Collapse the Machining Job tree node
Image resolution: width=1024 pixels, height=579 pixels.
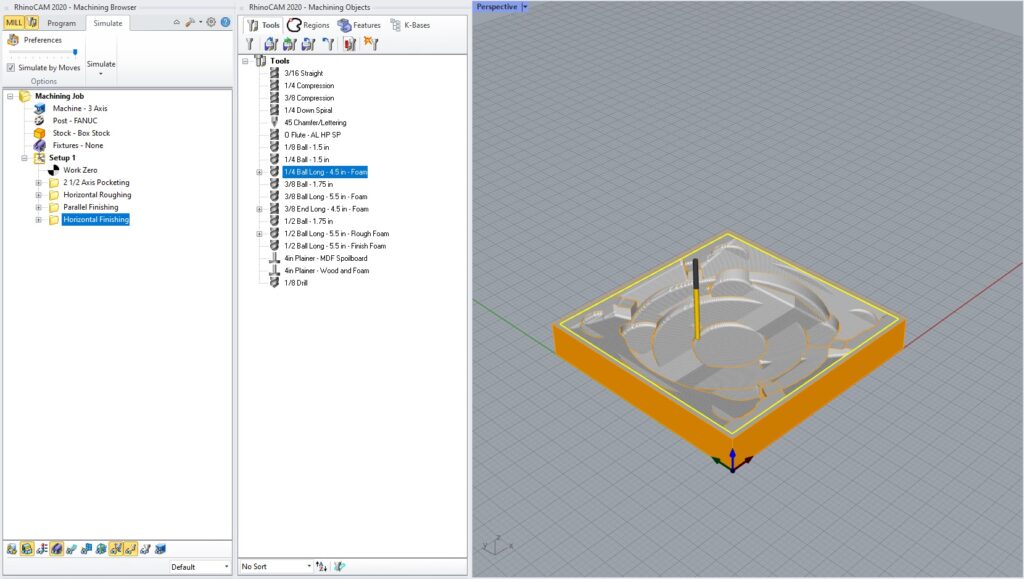(10, 96)
